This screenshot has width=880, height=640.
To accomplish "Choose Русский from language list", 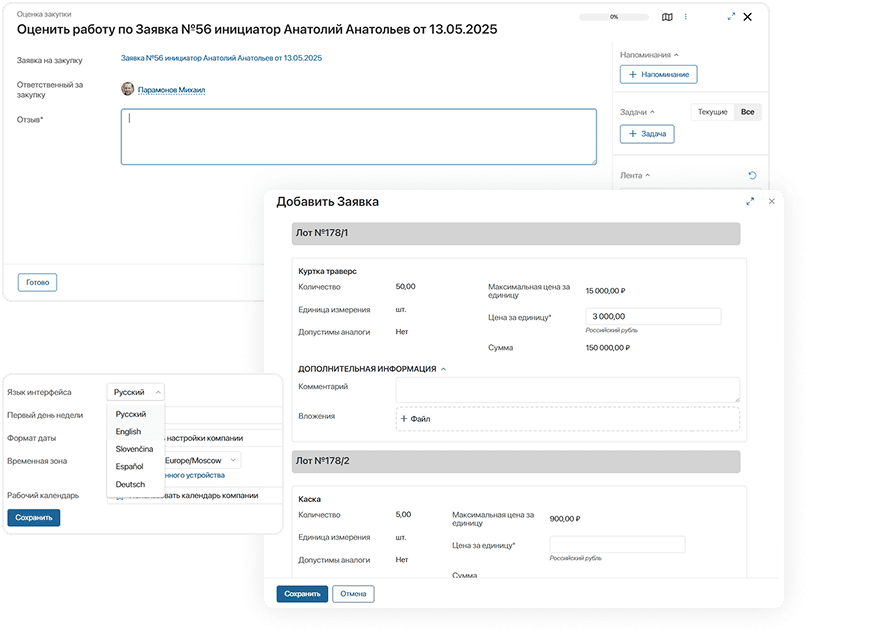I will (x=131, y=414).
